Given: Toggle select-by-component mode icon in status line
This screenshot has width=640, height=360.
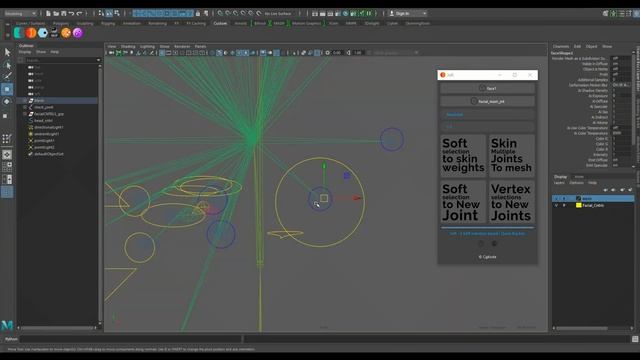Looking at the screenshot, I should (117, 13).
